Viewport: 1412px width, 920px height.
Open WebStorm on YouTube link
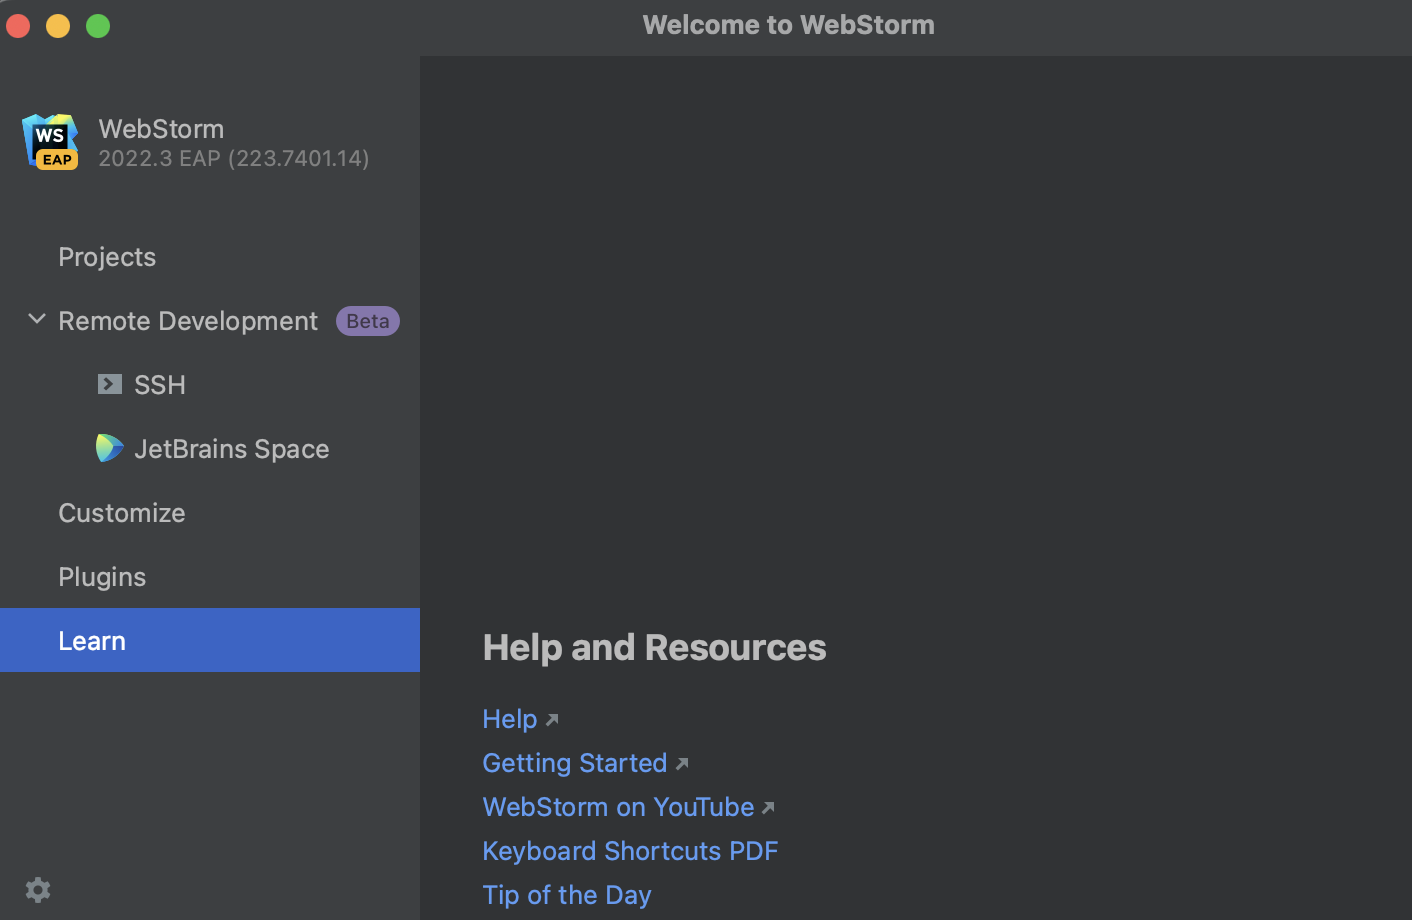pyautogui.click(x=618, y=807)
